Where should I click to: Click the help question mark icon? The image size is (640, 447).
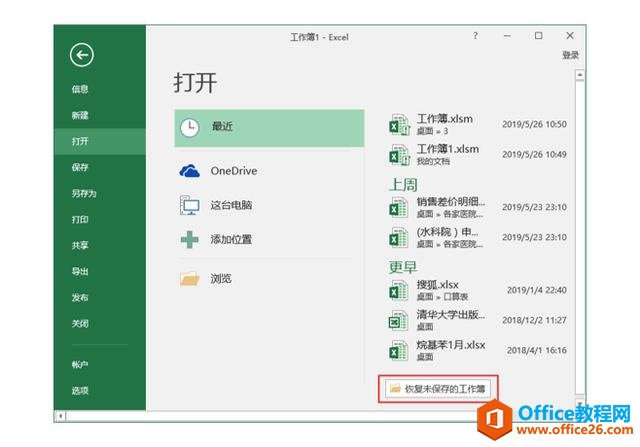click(x=476, y=36)
